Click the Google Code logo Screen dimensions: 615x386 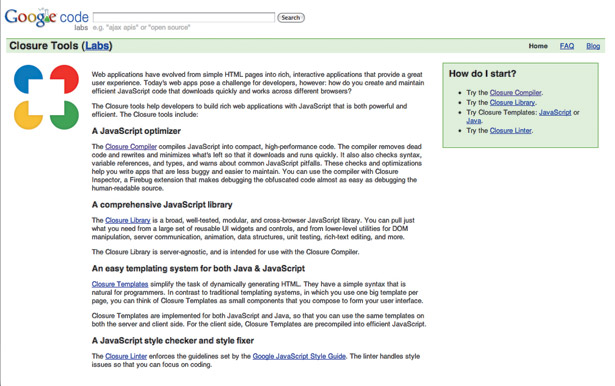click(46, 17)
